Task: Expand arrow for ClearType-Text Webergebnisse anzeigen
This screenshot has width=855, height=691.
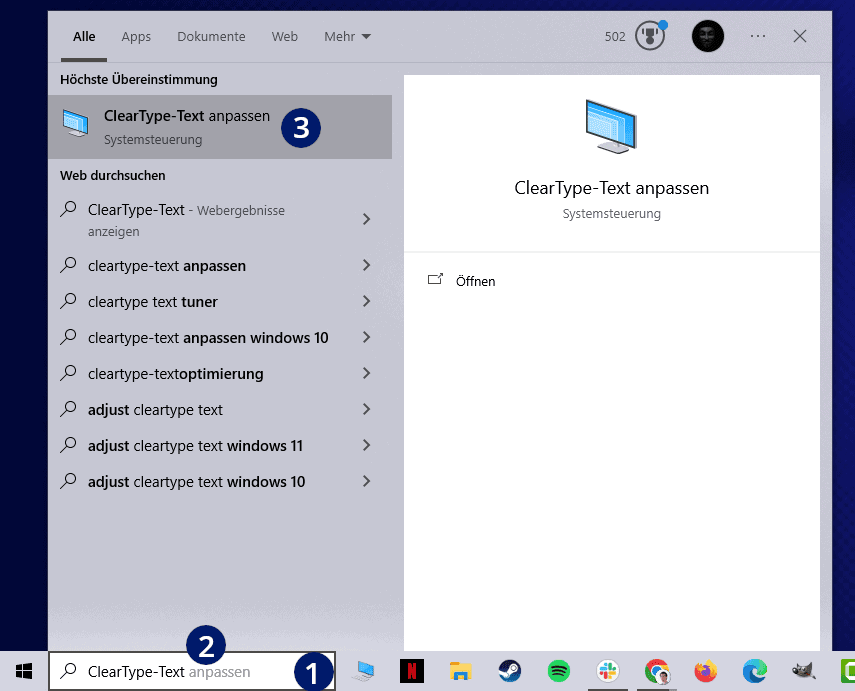Action: [366, 219]
